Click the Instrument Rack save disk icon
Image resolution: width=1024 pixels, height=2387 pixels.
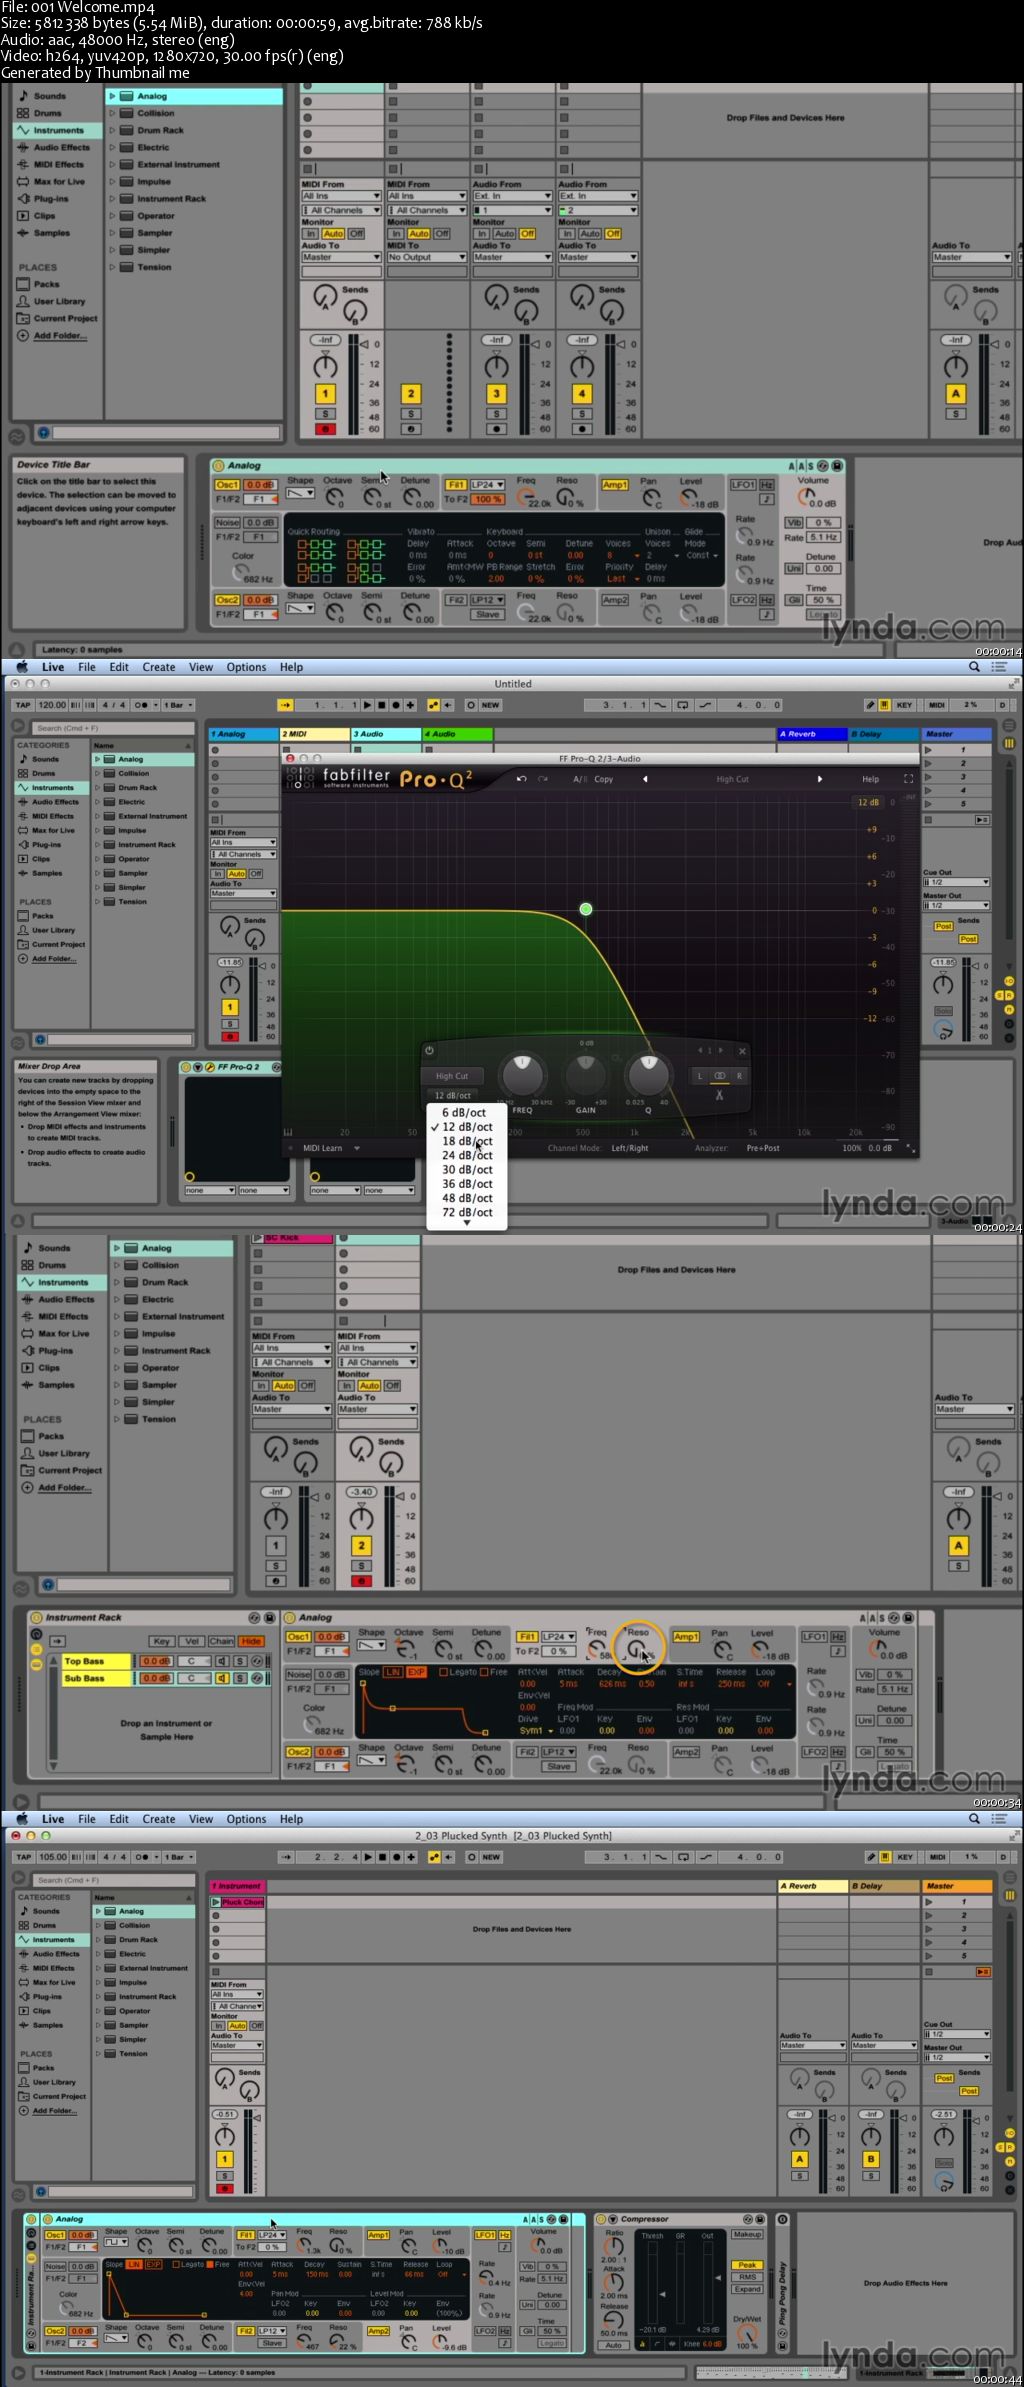pos(269,1617)
